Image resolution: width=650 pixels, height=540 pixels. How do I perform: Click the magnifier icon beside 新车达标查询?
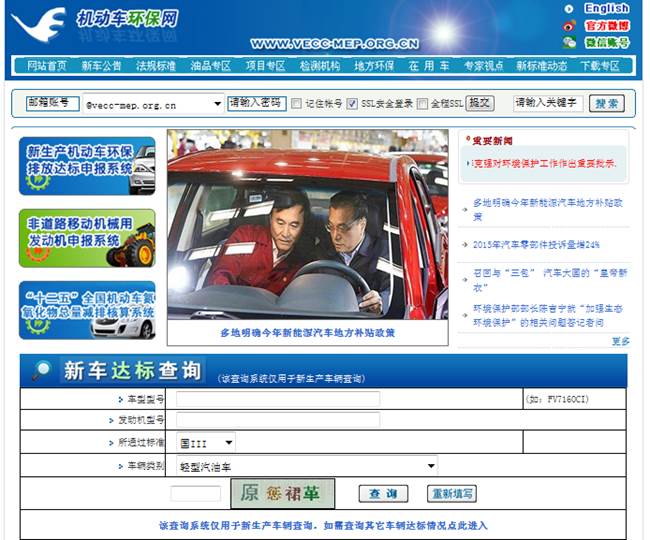41,371
